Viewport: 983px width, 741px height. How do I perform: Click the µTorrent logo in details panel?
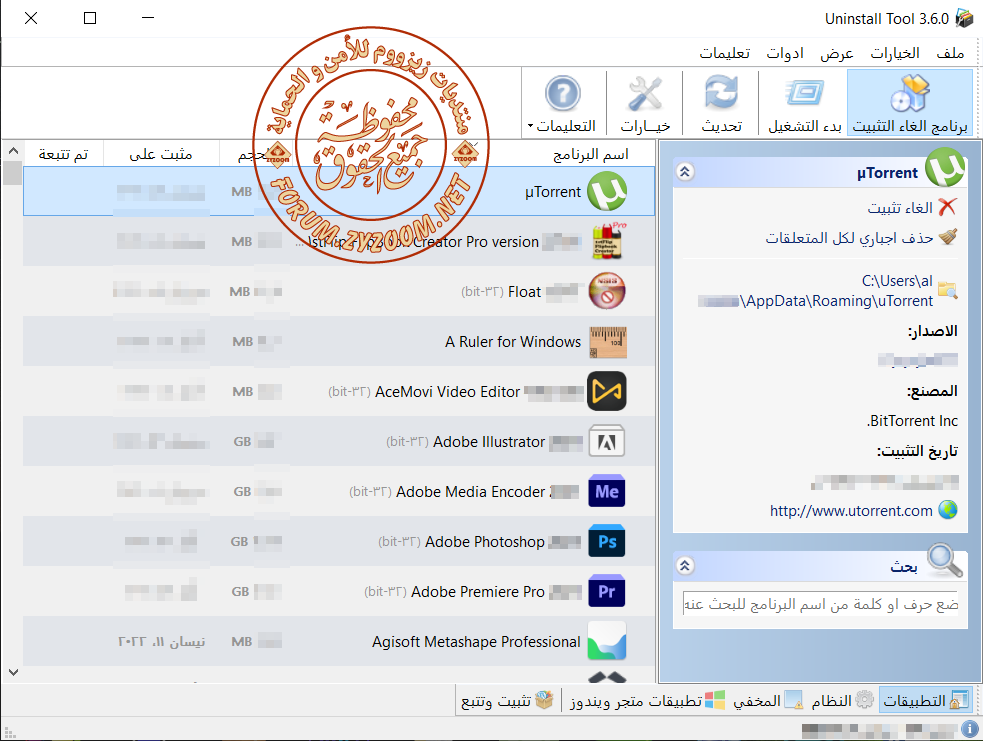point(945,167)
